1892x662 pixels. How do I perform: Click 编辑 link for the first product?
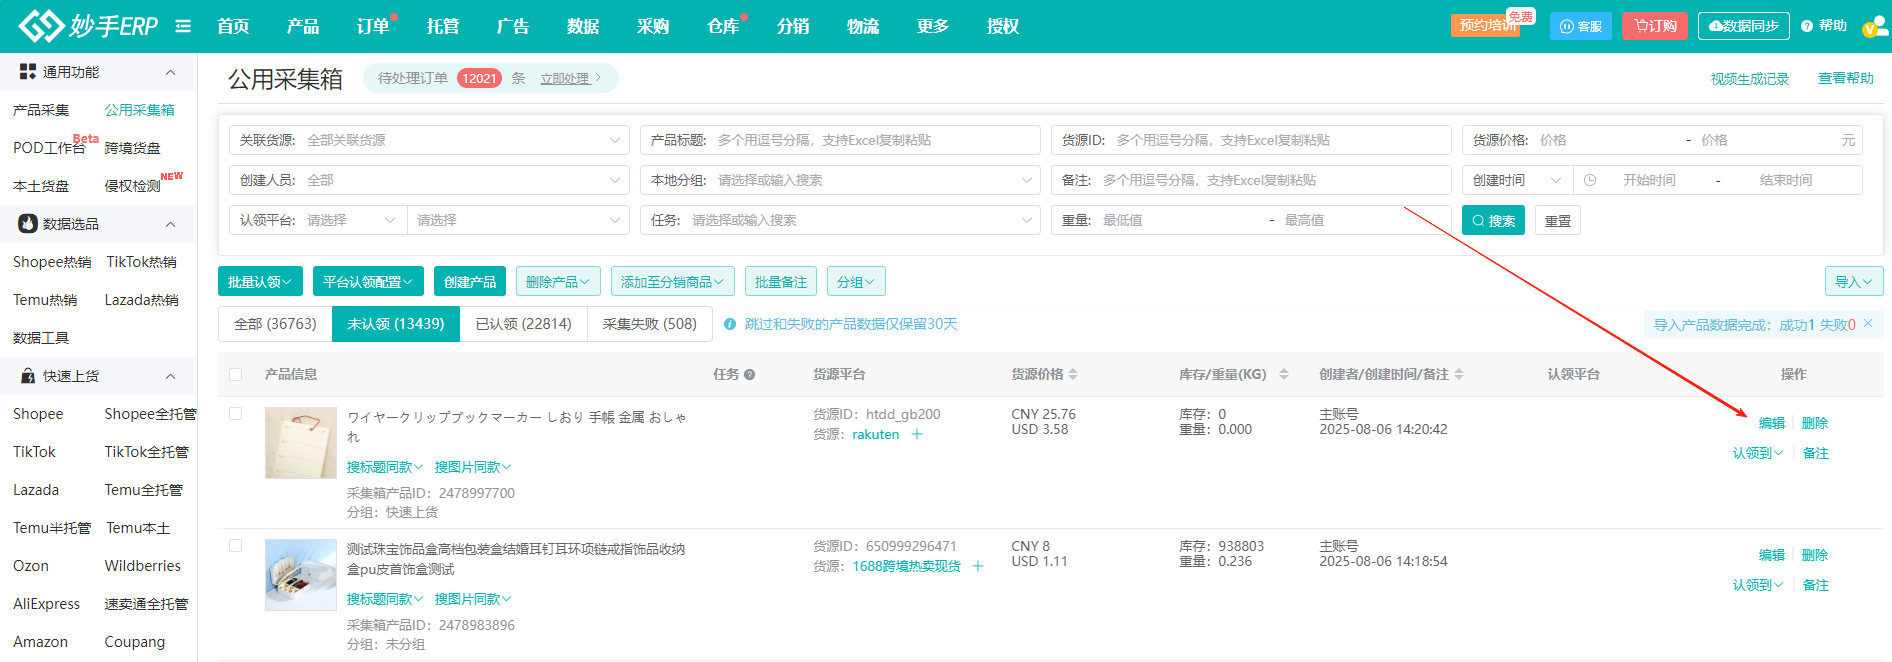point(1771,423)
